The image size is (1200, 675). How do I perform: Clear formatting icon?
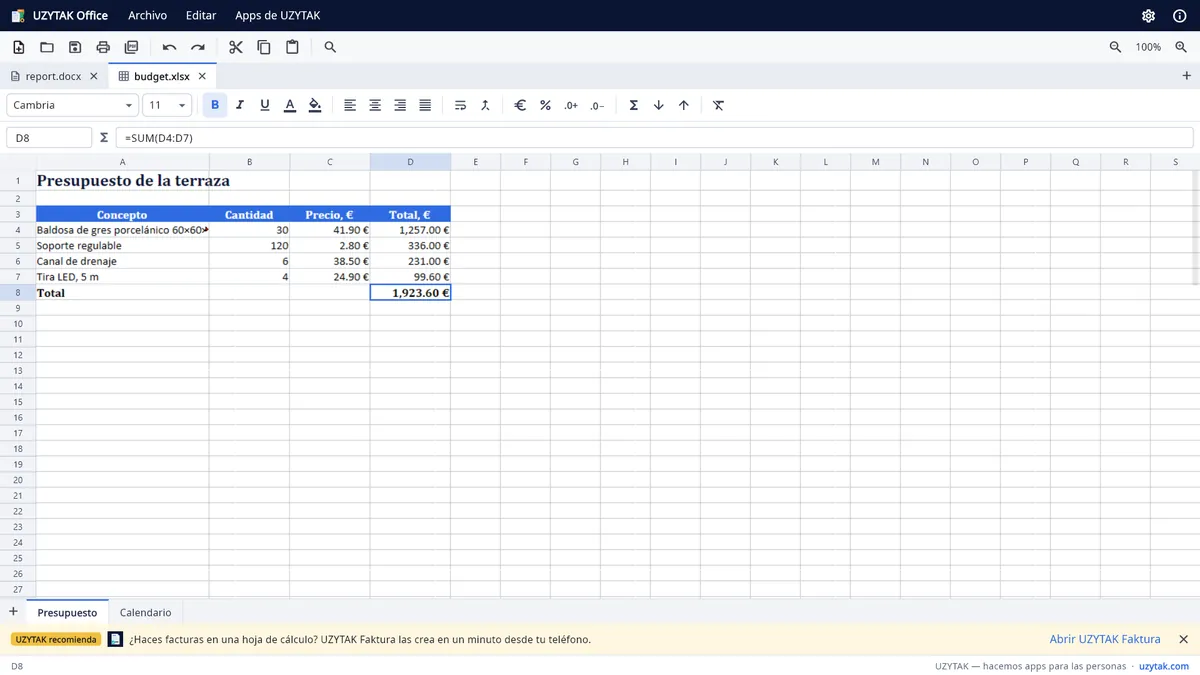pyautogui.click(x=718, y=105)
